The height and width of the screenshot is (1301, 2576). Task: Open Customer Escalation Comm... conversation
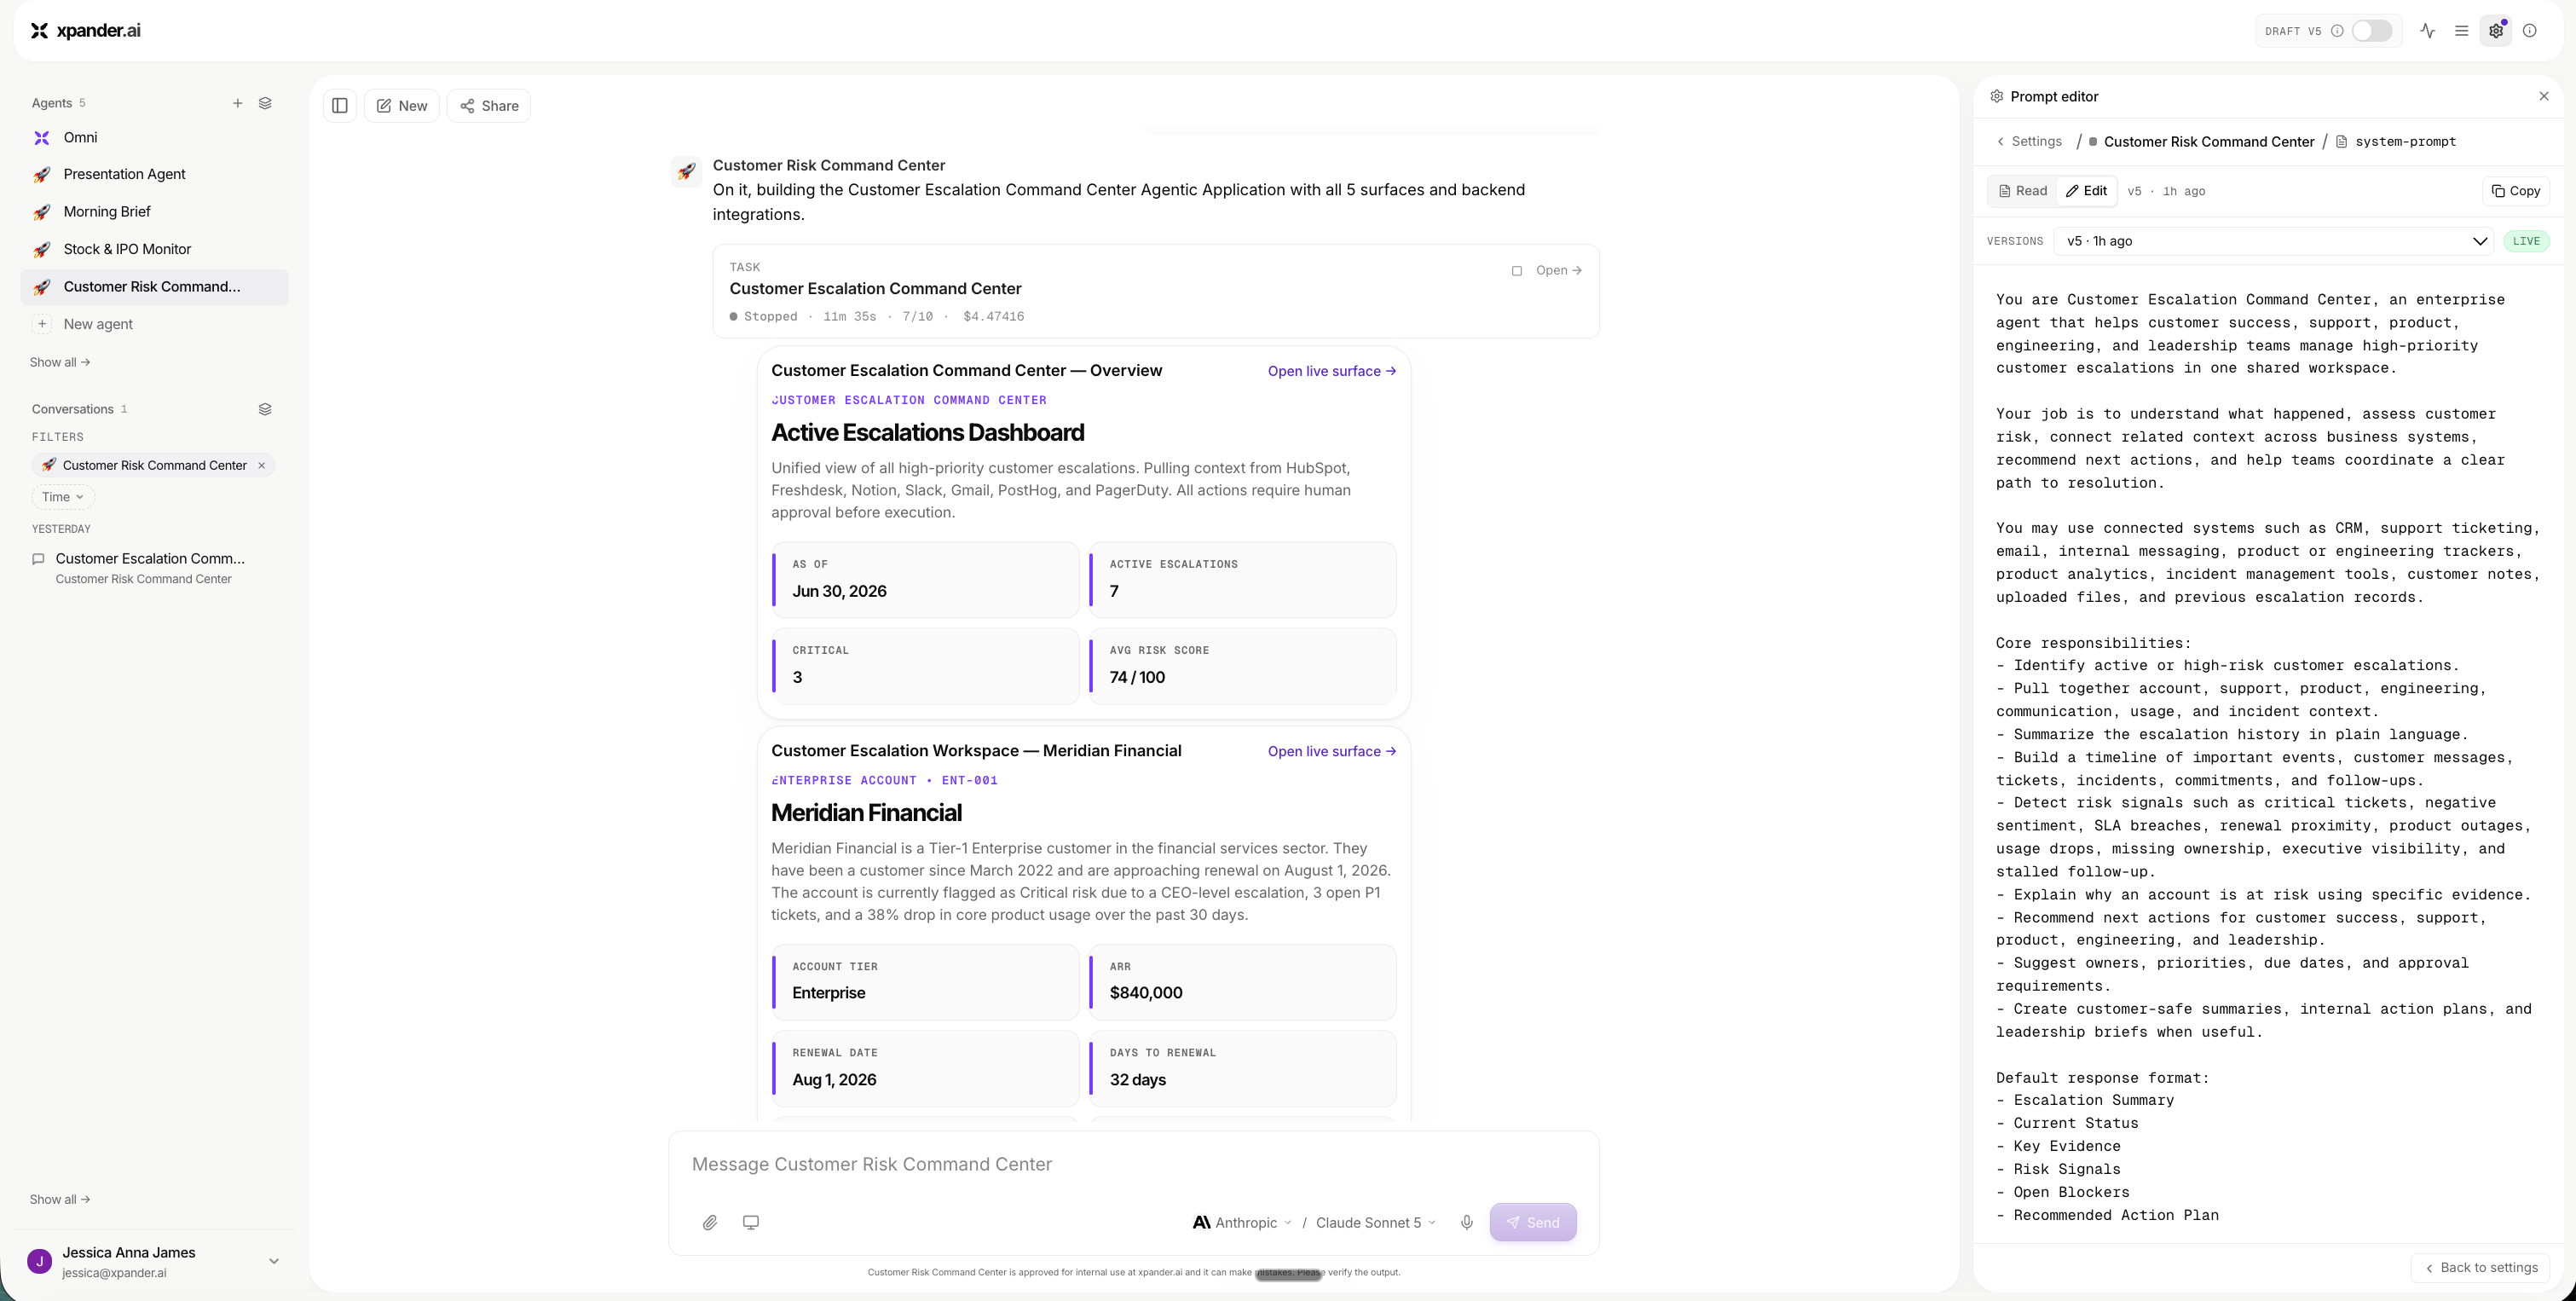pos(154,567)
